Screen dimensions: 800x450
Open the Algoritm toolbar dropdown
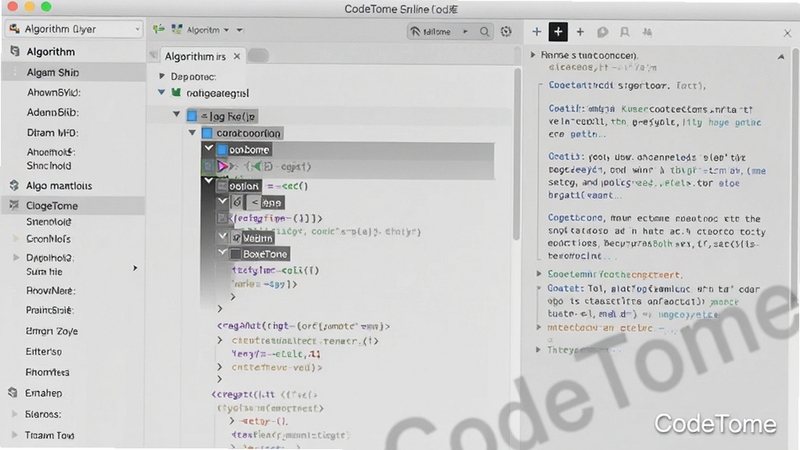pos(207,30)
